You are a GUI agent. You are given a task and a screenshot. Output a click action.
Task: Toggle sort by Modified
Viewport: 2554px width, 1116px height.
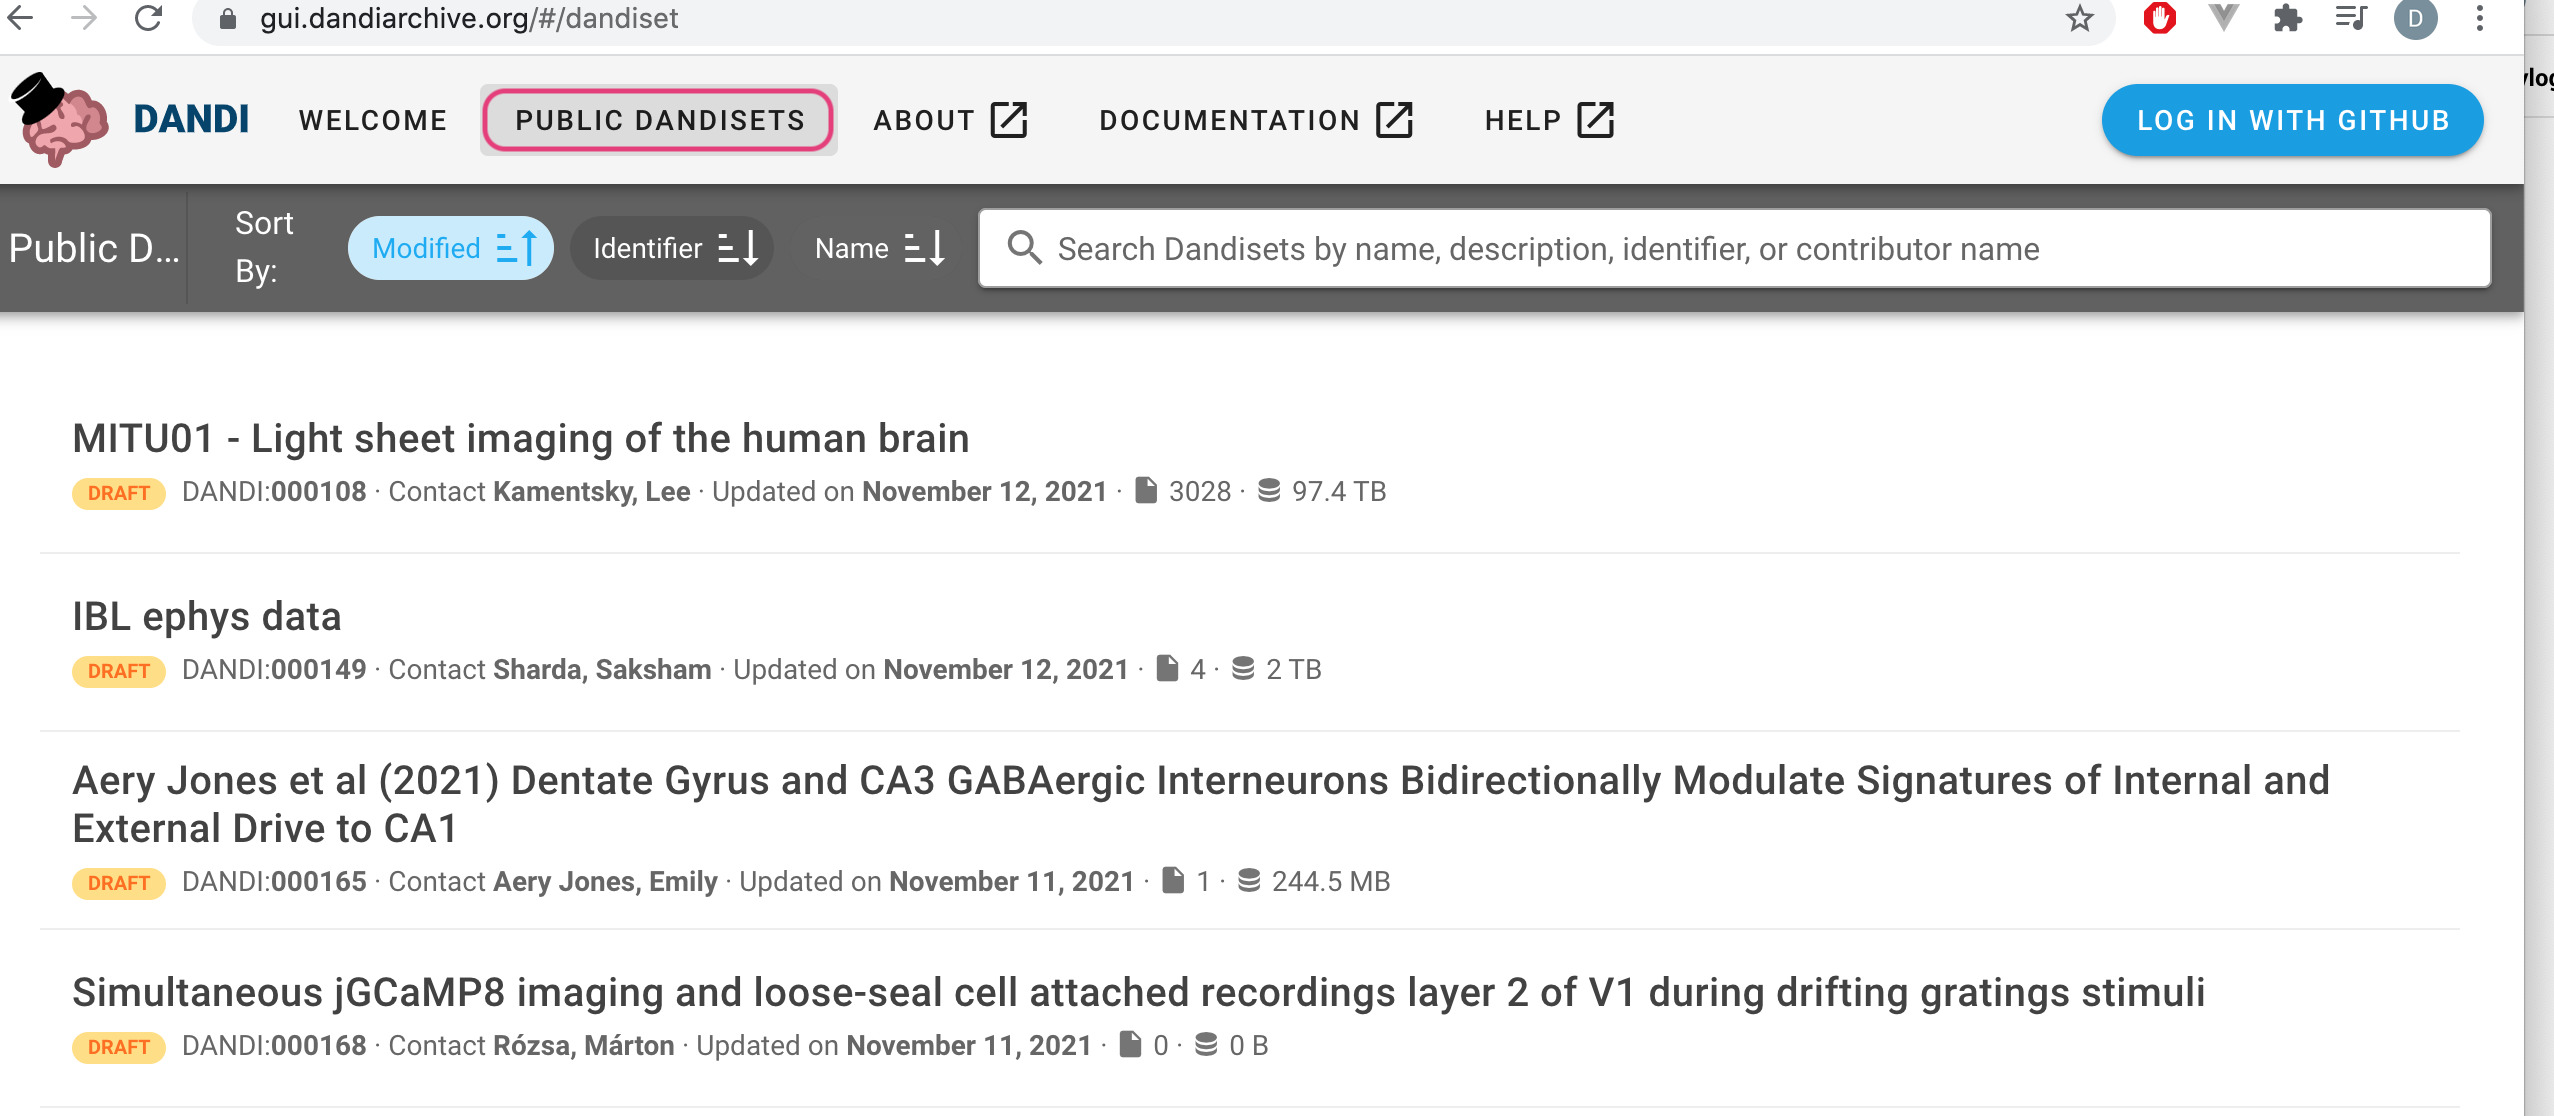pos(451,248)
